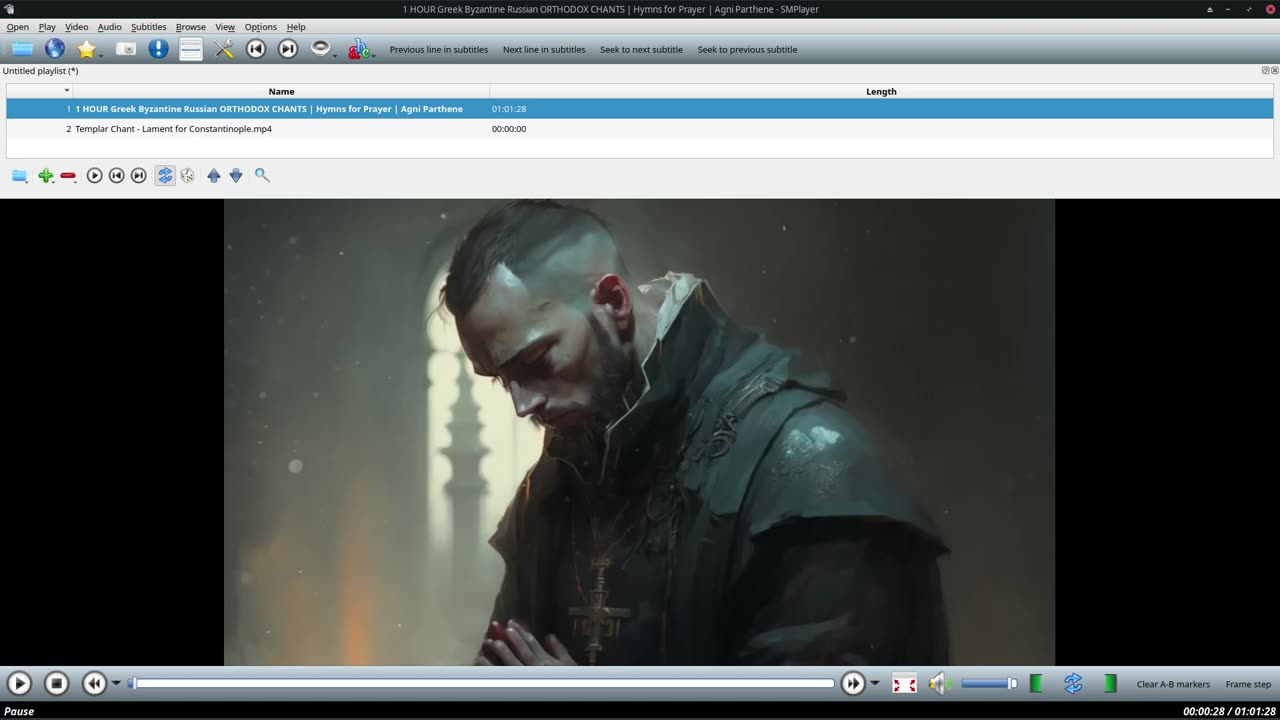Click the subtitle track abc icon

click(x=357, y=49)
